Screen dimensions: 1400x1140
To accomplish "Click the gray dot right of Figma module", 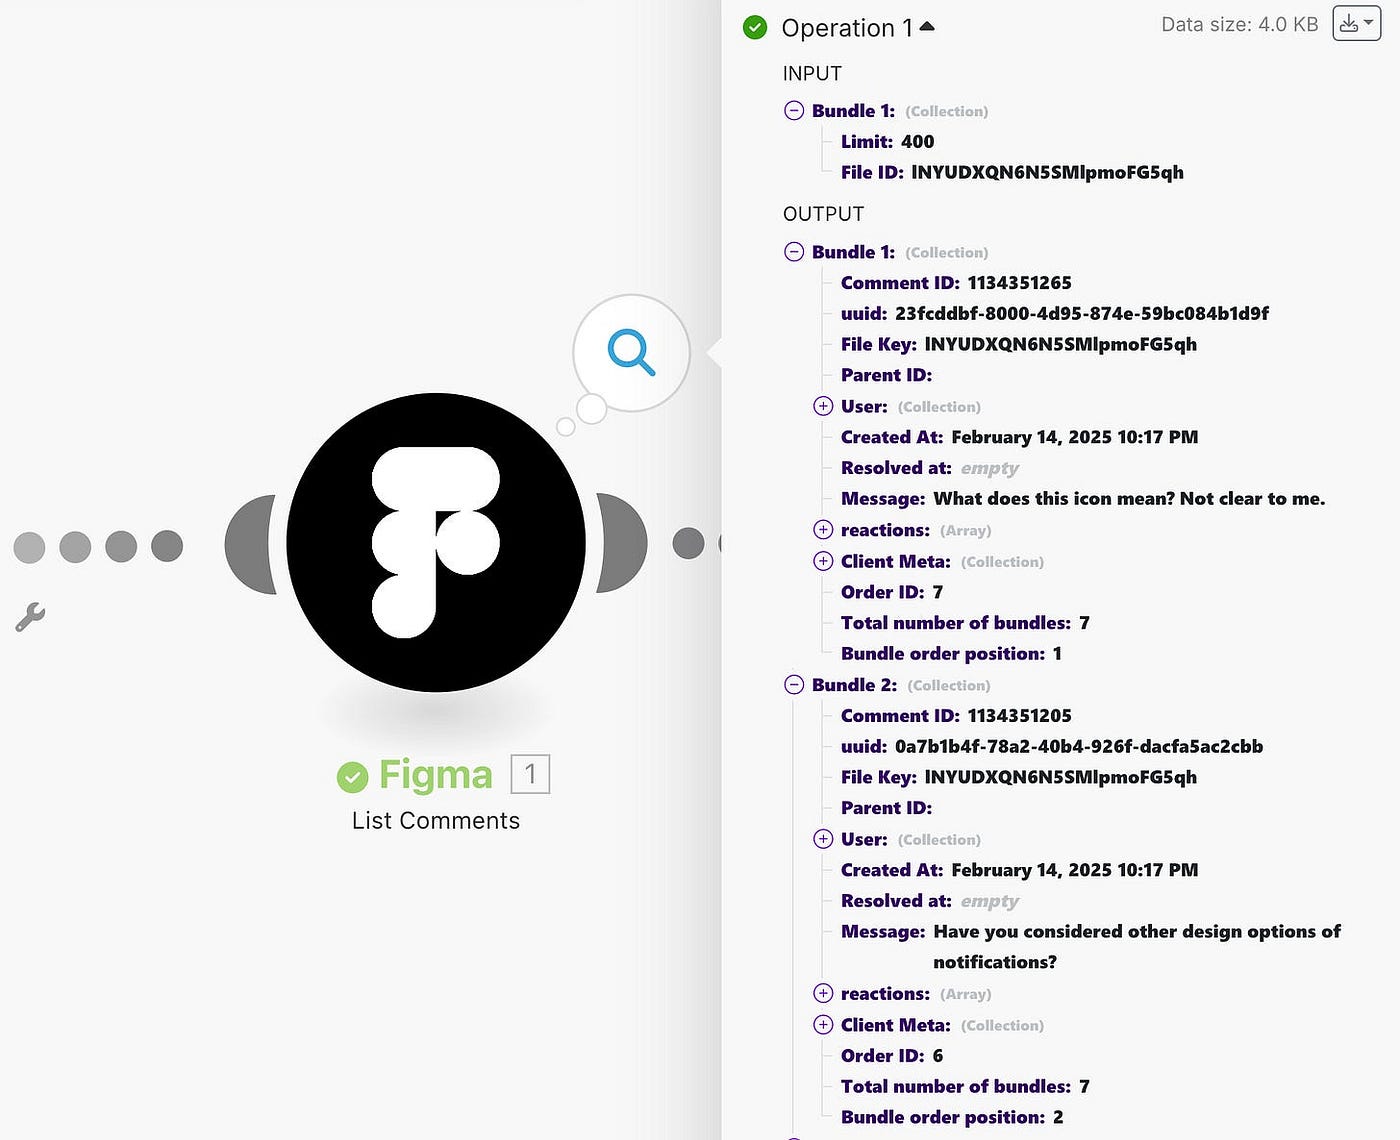I will point(688,543).
